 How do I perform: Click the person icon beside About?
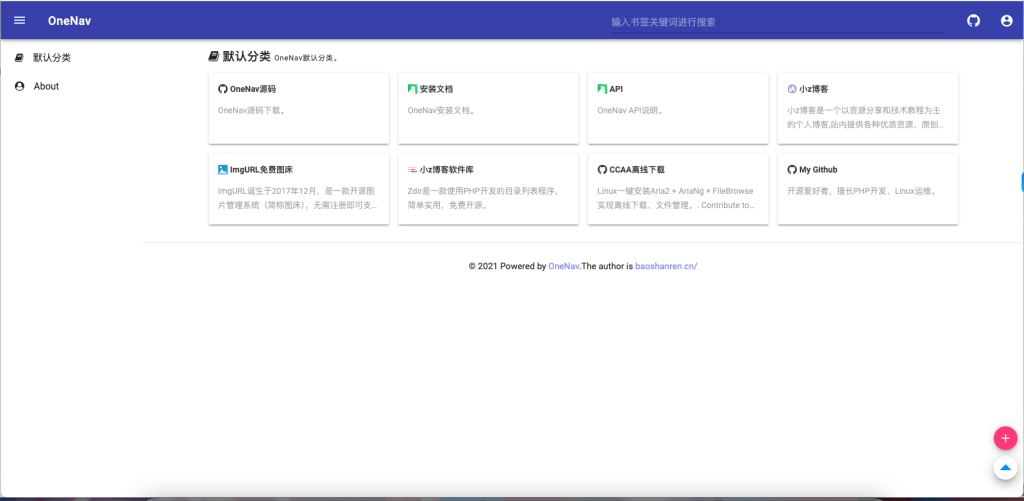pos(19,86)
